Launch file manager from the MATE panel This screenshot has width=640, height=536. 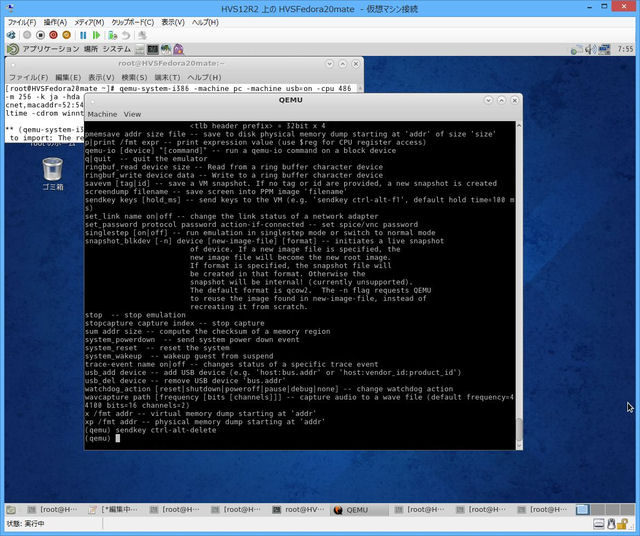140,49
